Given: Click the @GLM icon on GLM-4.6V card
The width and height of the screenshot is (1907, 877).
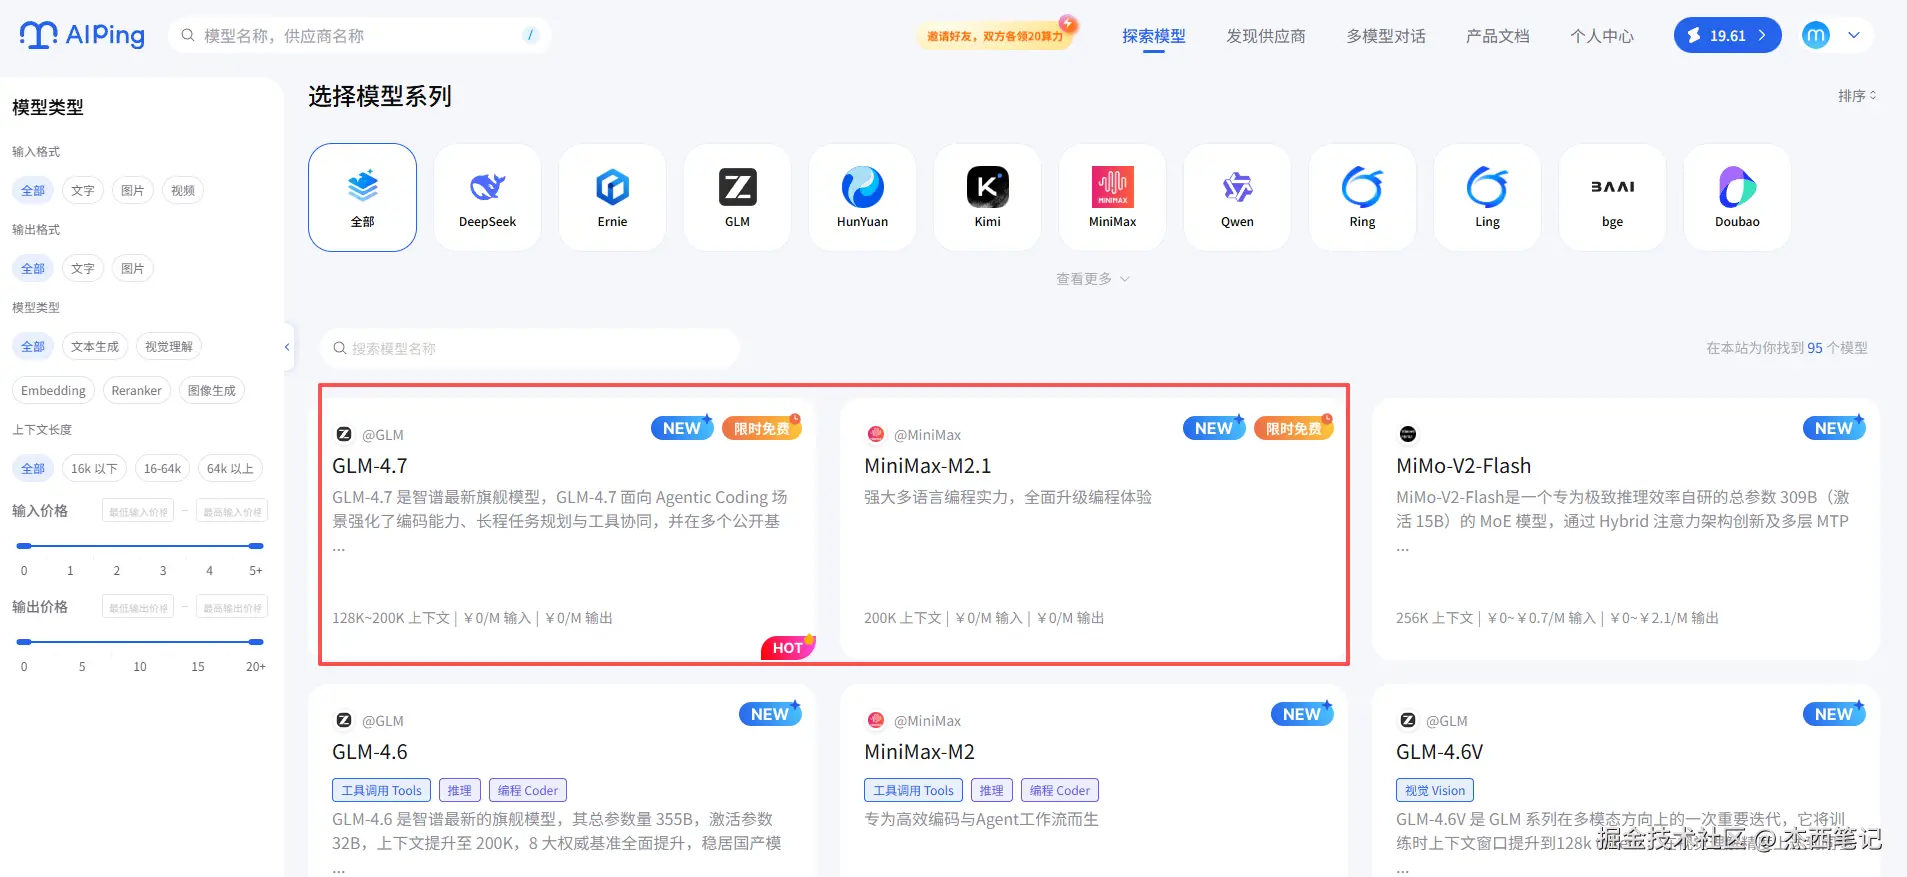Looking at the screenshot, I should 1408,720.
